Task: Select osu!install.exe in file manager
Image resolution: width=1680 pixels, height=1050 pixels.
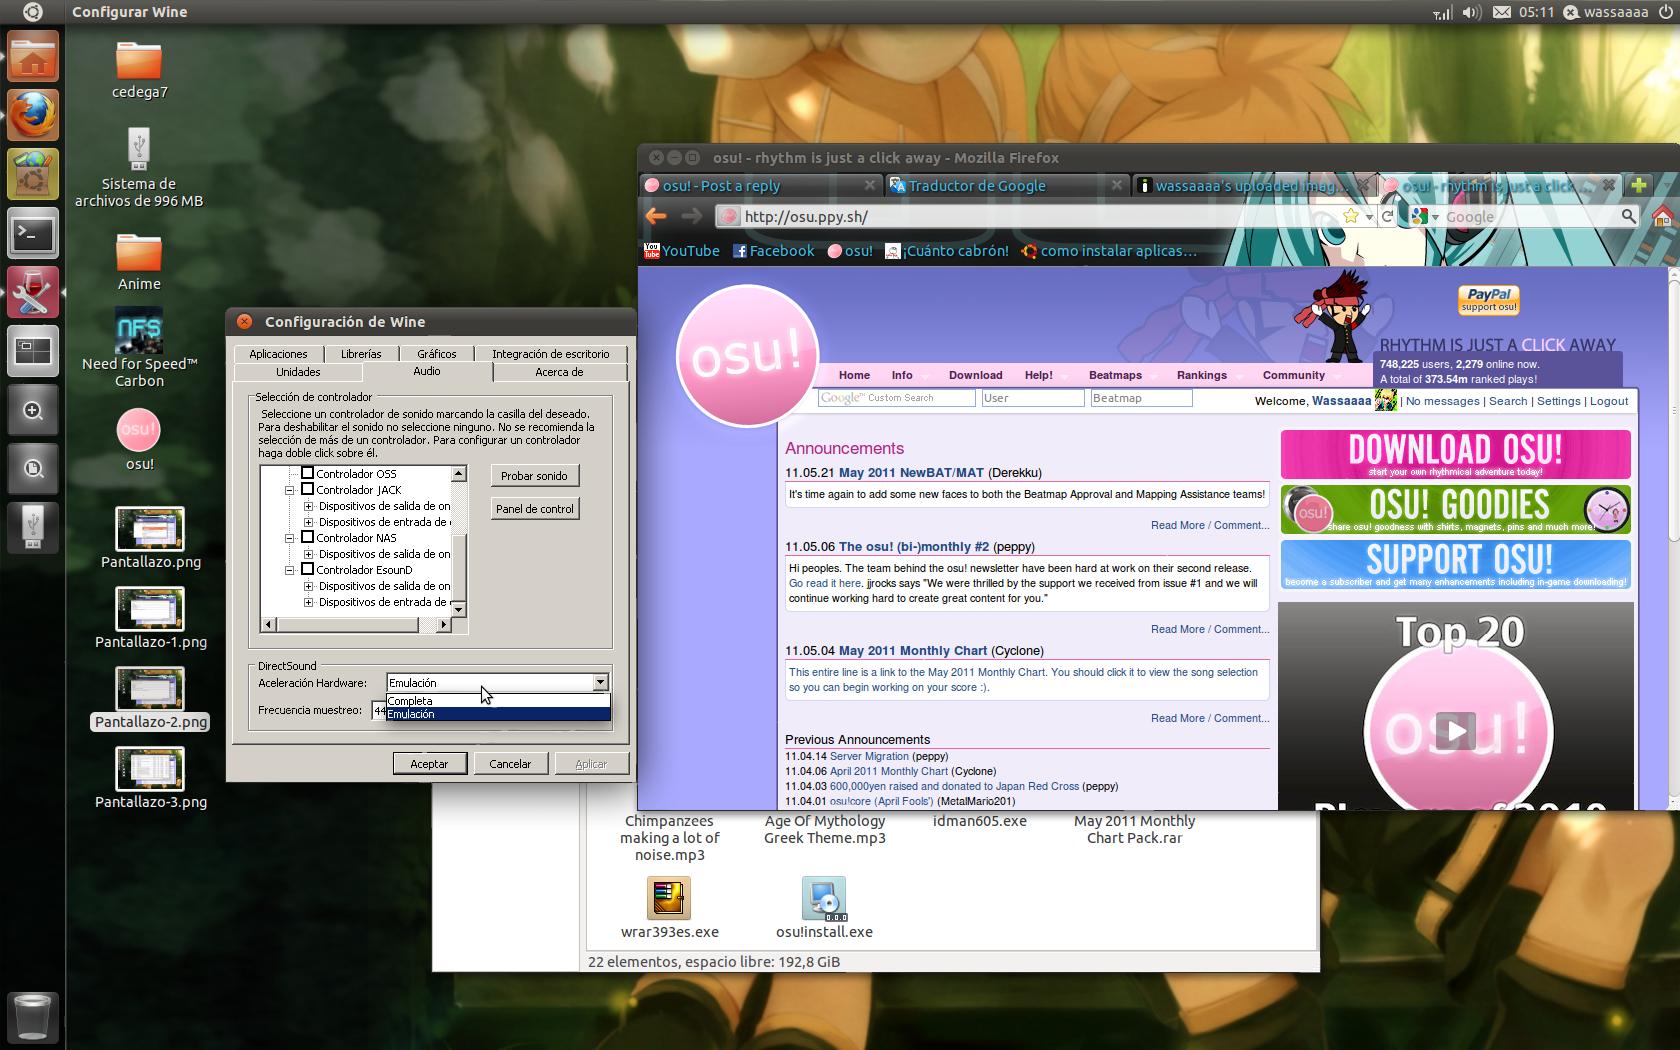Action: 824,908
